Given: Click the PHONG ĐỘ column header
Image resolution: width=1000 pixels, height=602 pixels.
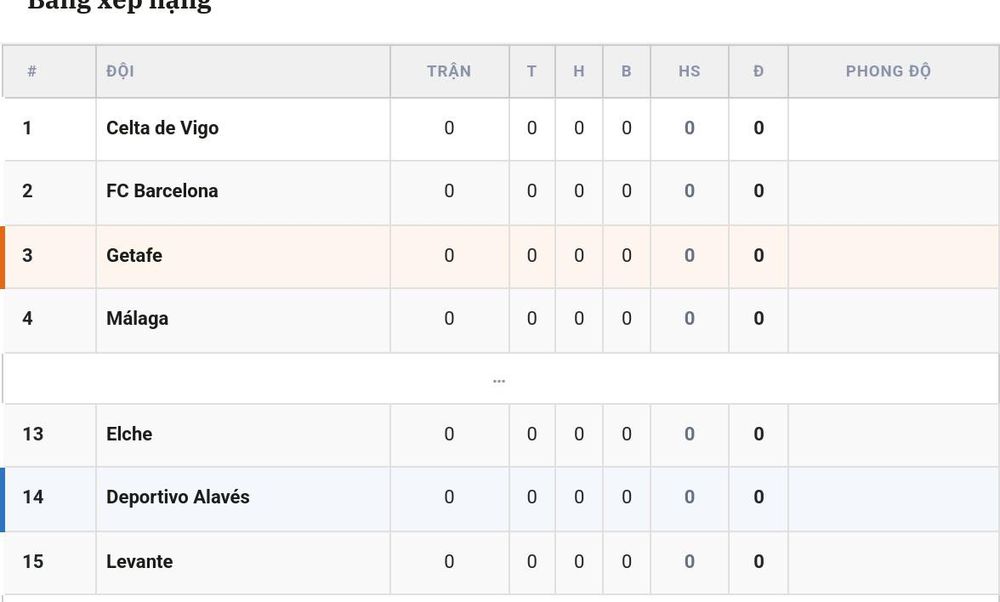Looking at the screenshot, I should pos(888,71).
